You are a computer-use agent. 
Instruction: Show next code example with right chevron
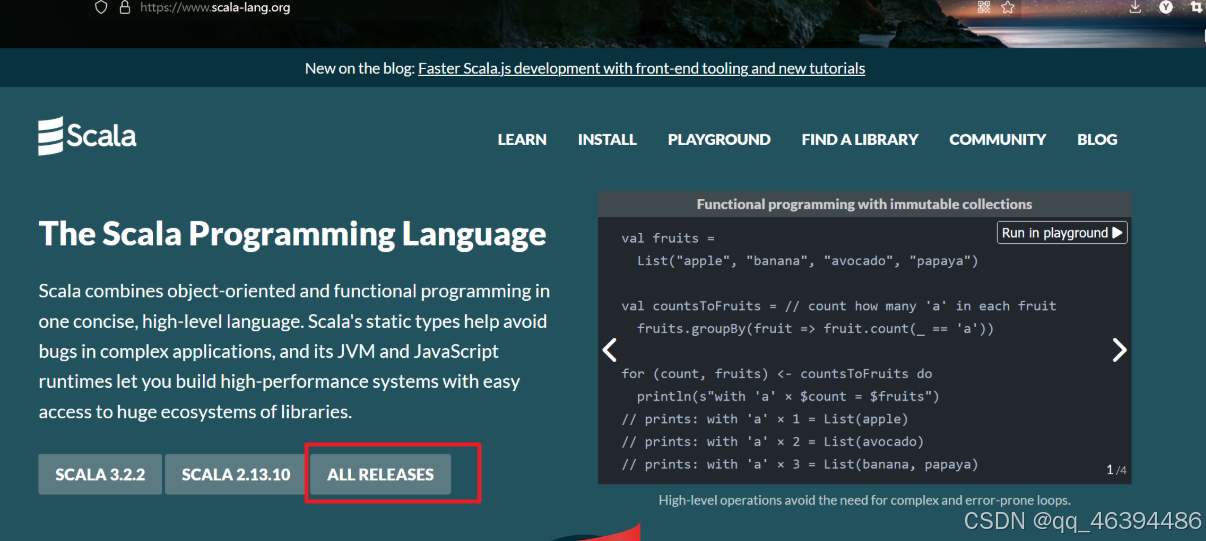pos(1119,350)
